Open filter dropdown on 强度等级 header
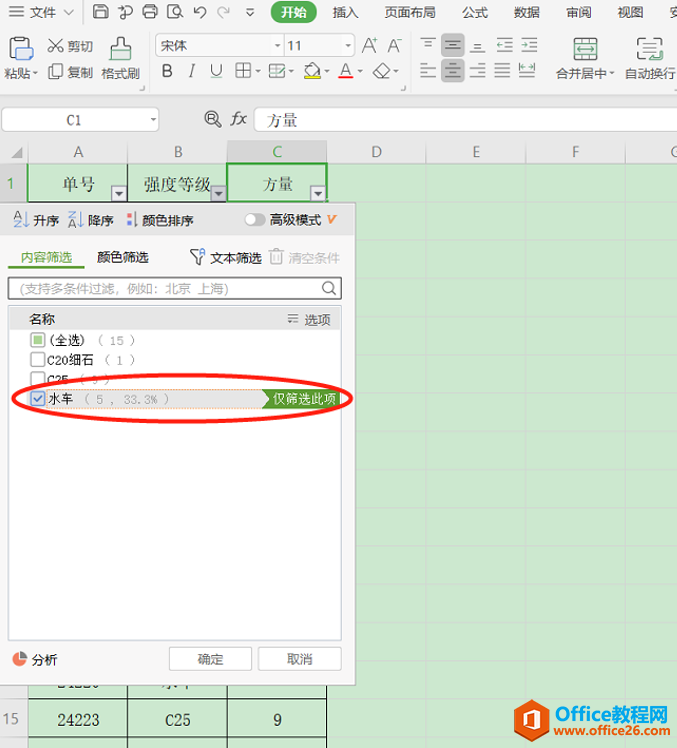 (218, 193)
